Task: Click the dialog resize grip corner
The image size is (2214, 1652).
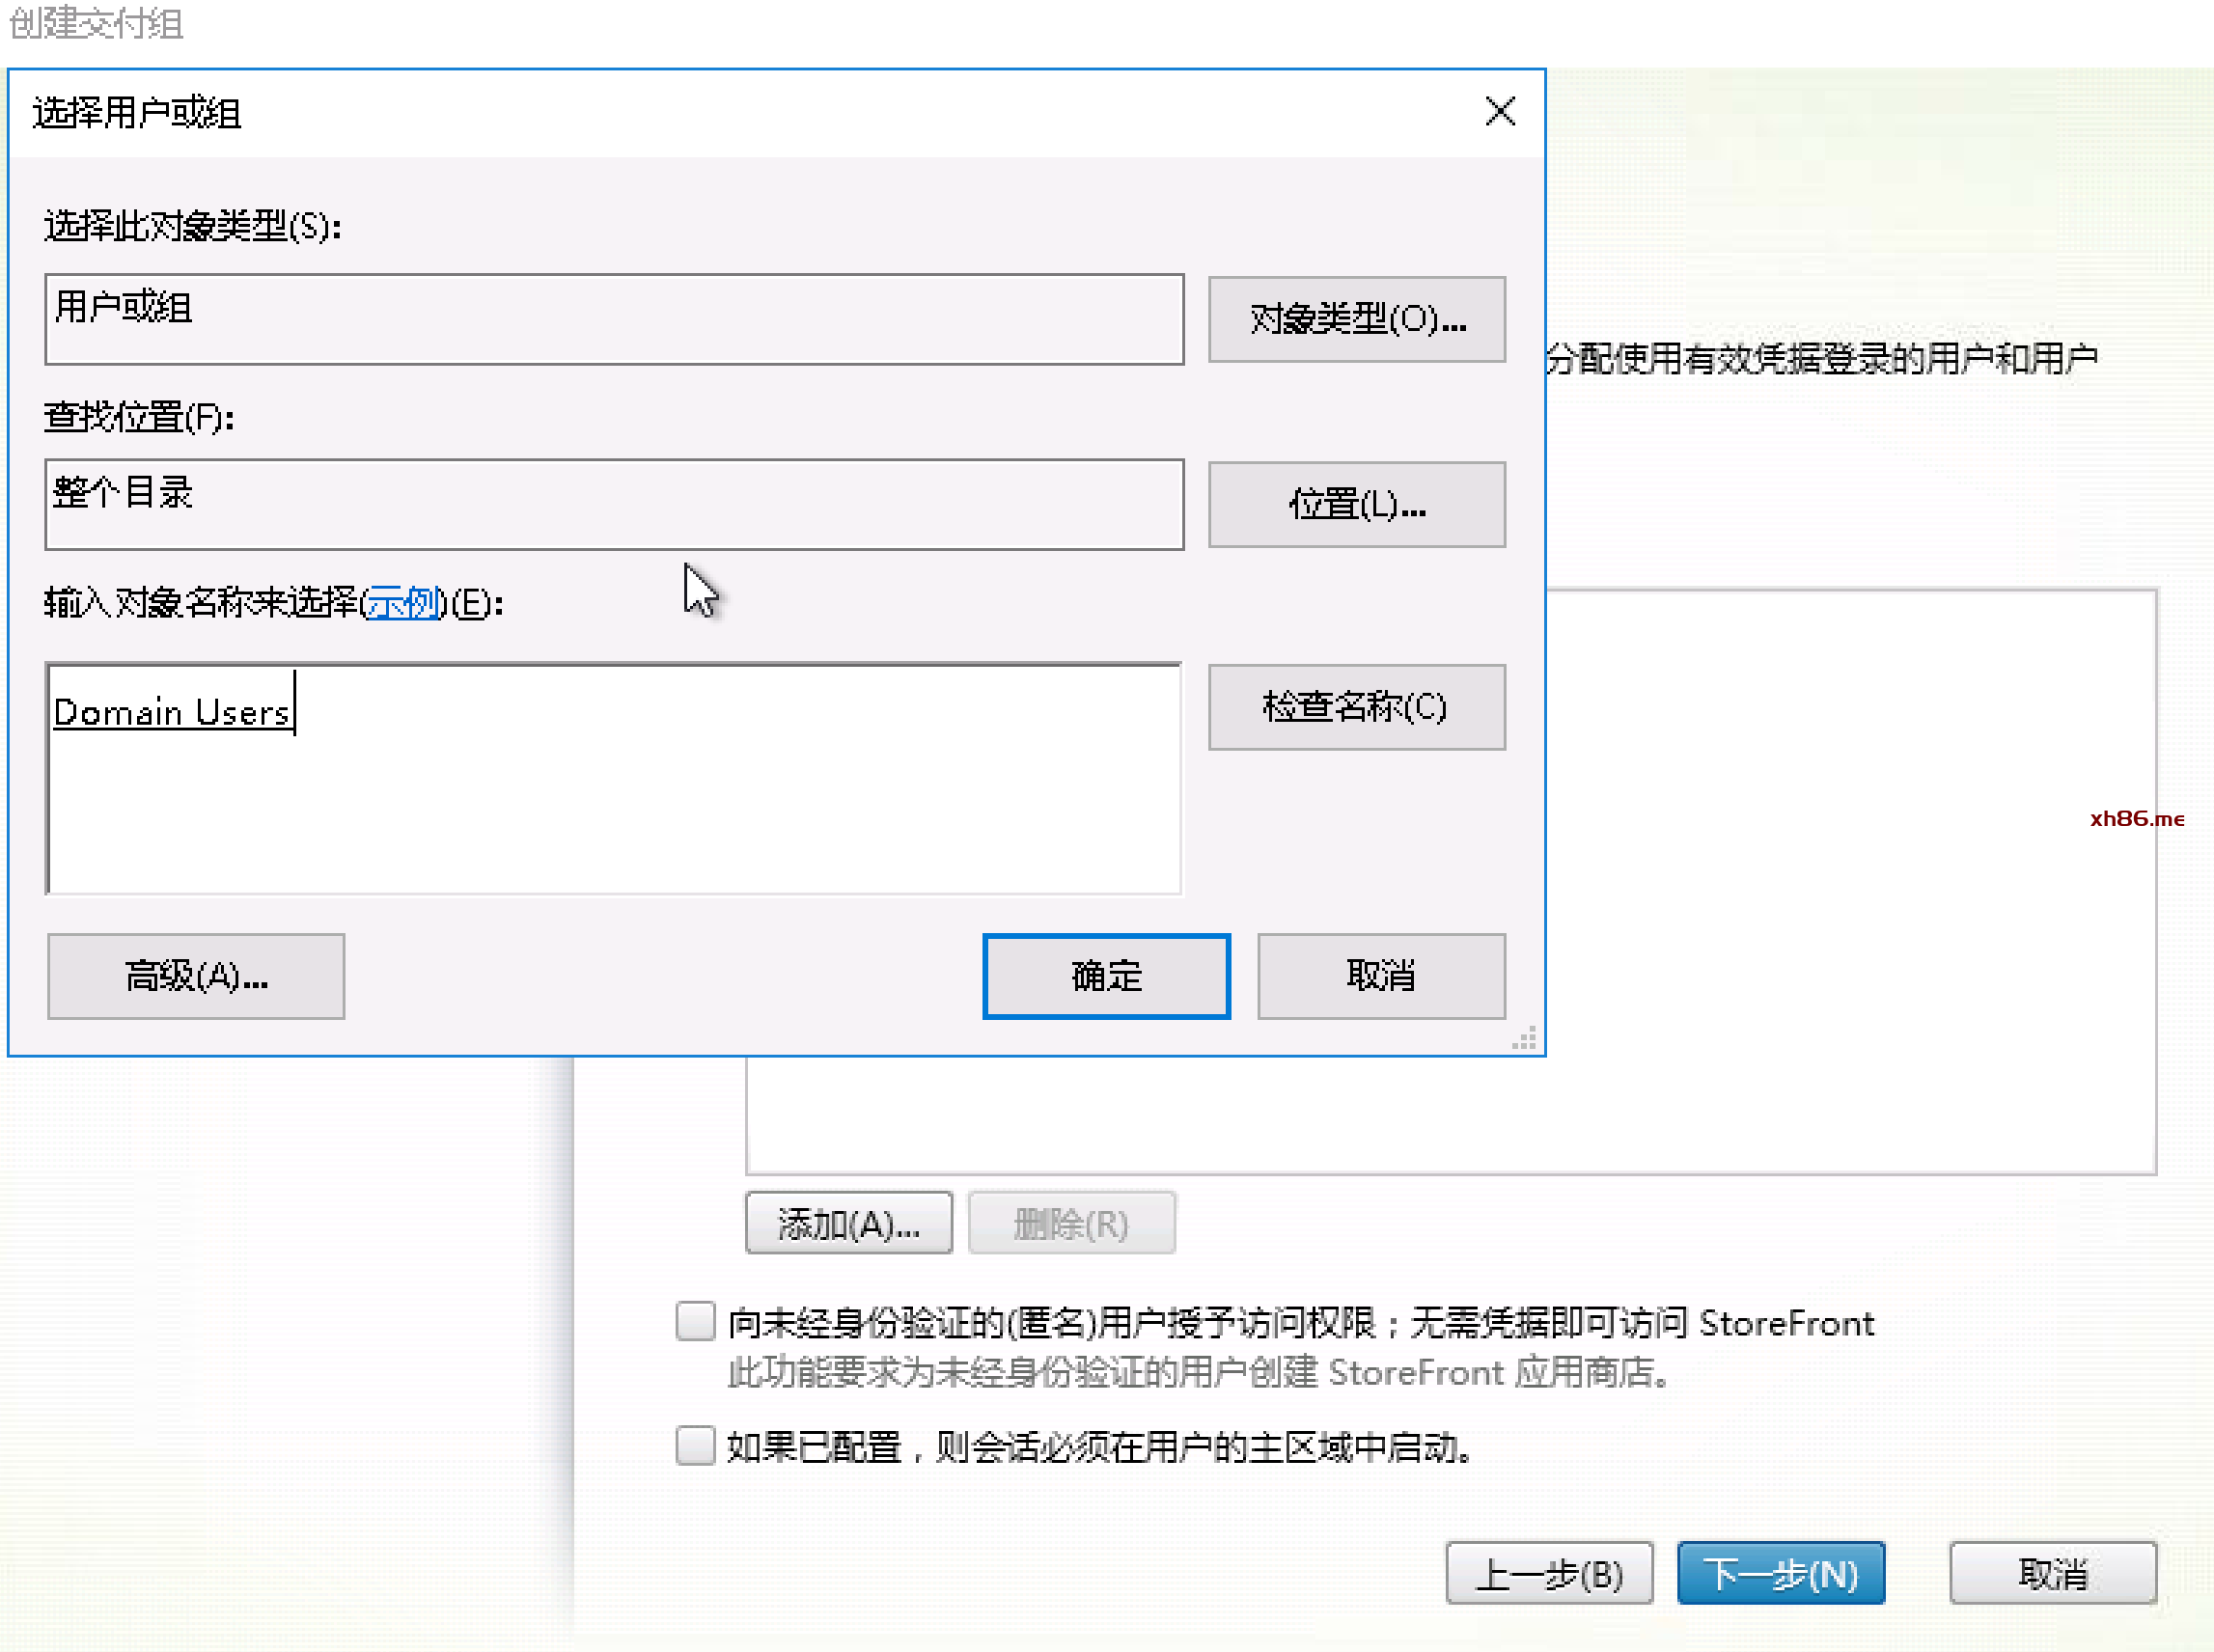Action: click(1524, 1039)
